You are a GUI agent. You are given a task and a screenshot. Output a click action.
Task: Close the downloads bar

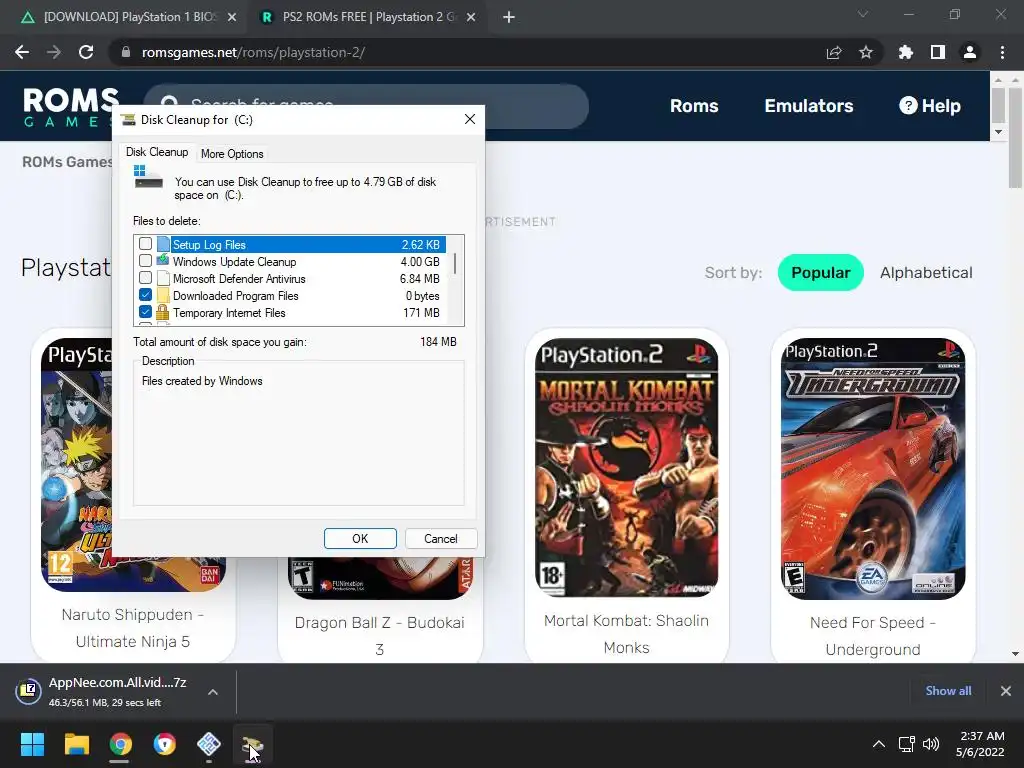pos(1006,691)
